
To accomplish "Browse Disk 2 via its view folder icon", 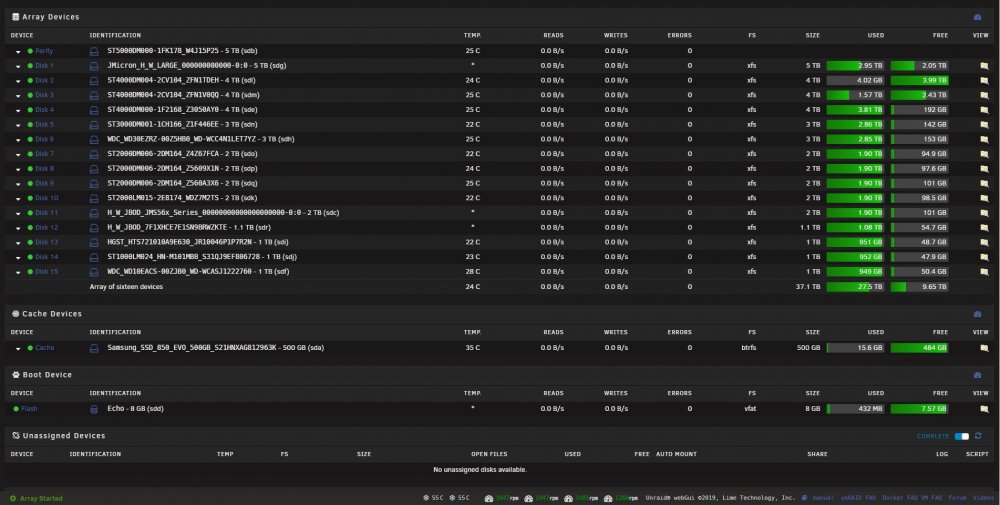I will pos(984,80).
